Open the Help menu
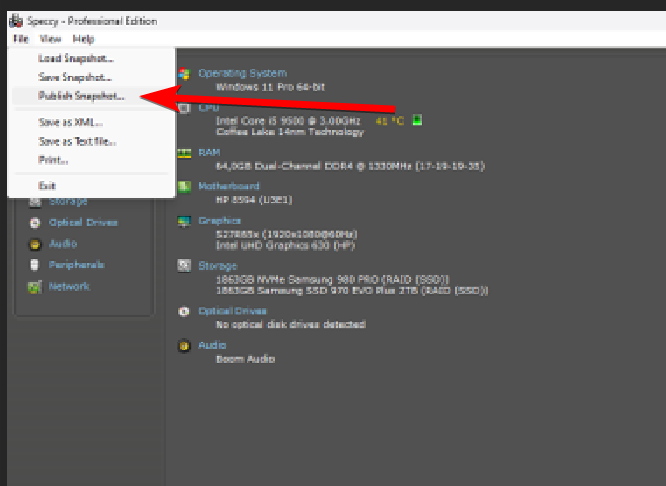The image size is (666, 486). coord(83,39)
